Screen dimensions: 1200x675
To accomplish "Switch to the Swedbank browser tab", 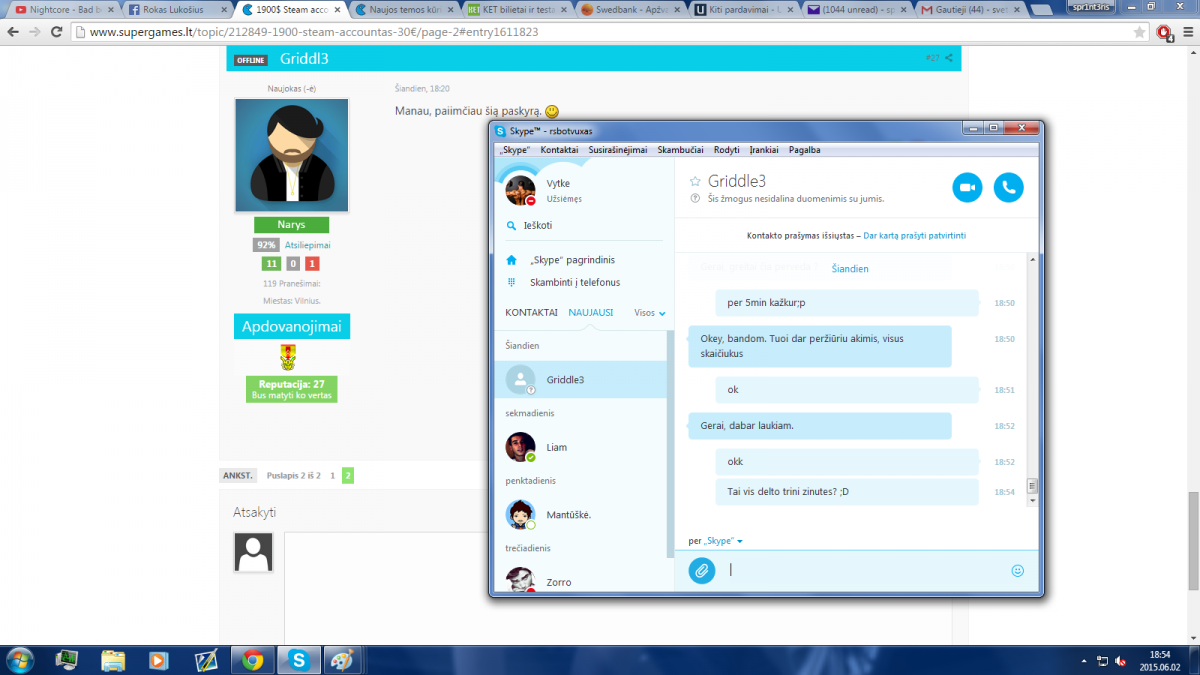I will click(x=633, y=10).
